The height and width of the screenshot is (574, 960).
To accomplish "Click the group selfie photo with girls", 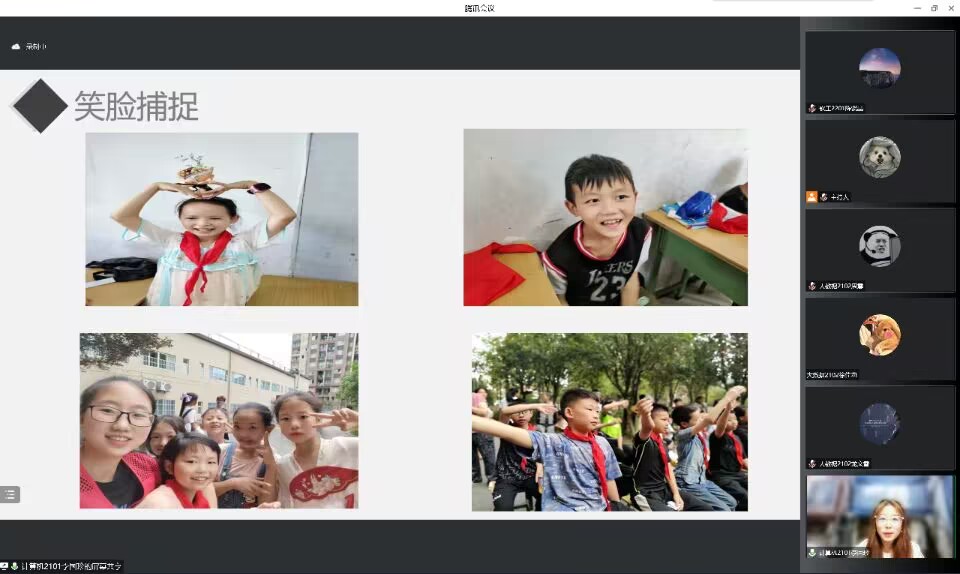I will pos(218,421).
